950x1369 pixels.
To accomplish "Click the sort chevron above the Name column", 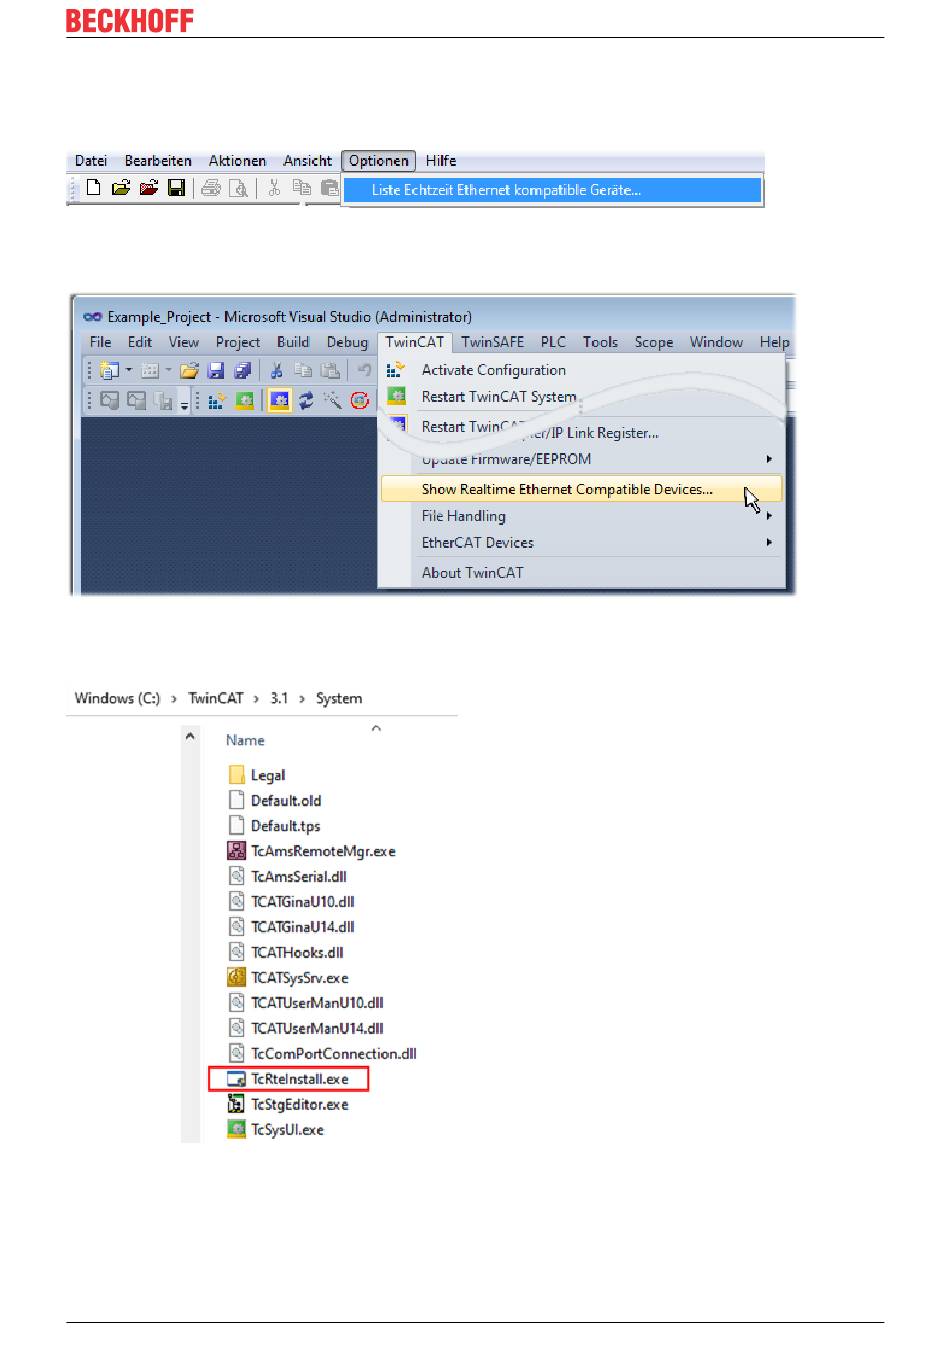I will 376,728.
